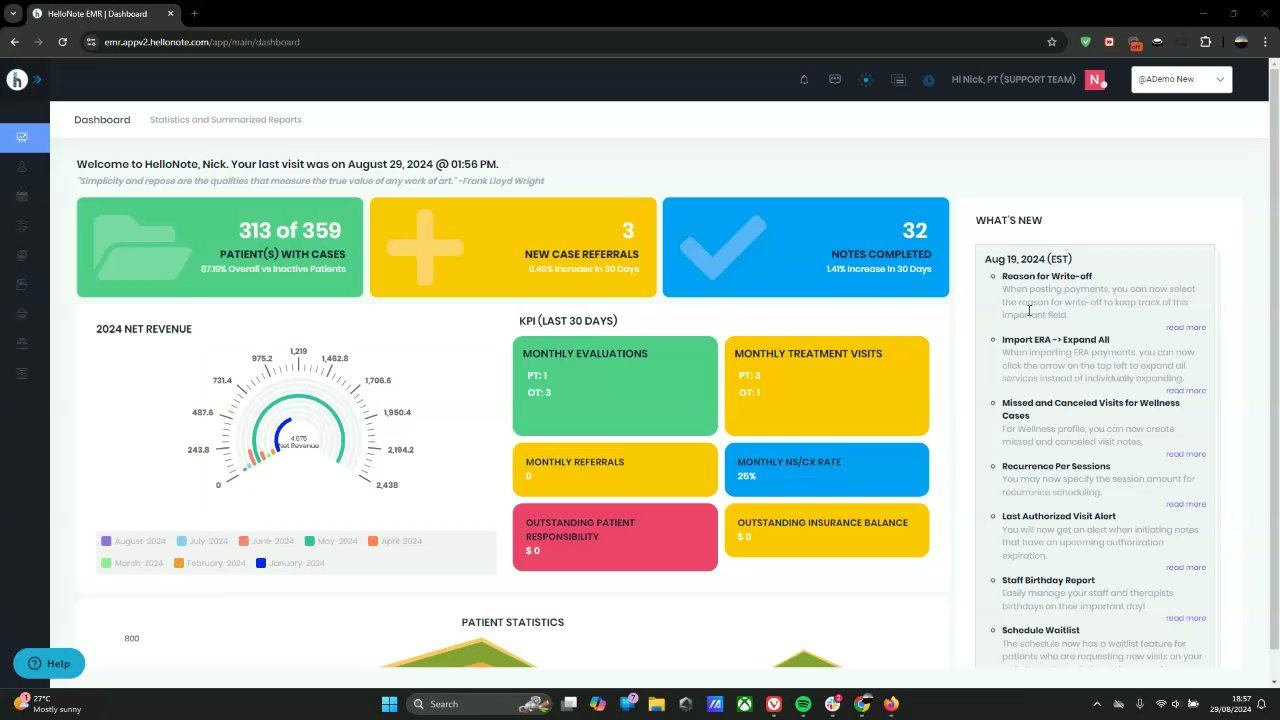Open the Notes Completed blue card
The image size is (1280, 720).
point(806,247)
